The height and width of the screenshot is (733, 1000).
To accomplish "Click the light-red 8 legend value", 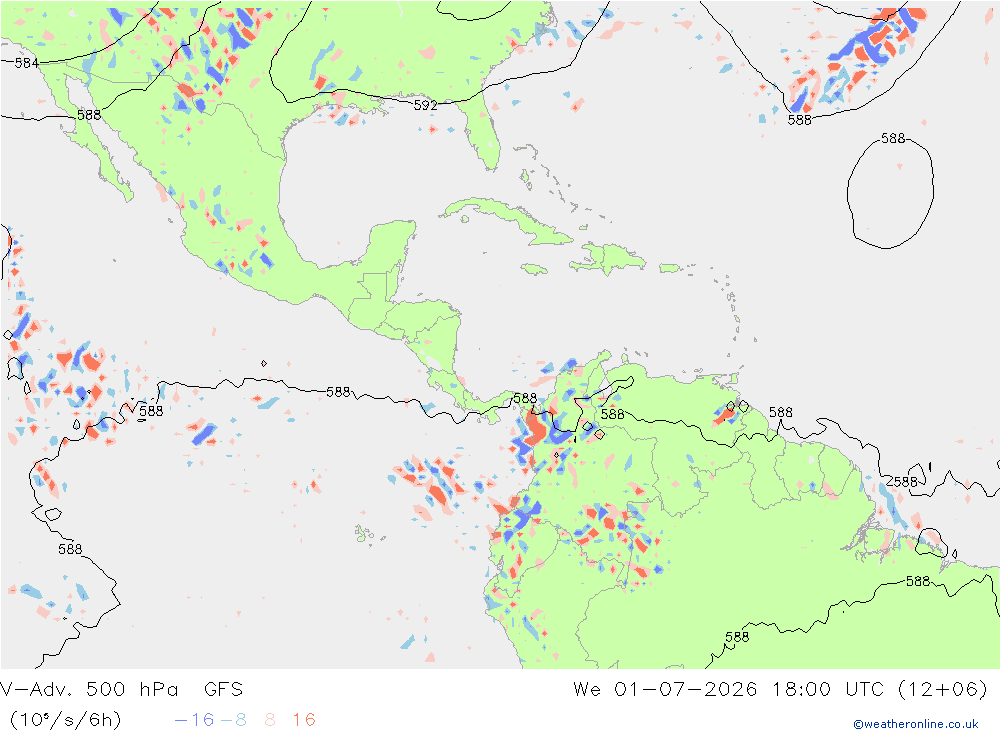I will (x=270, y=720).
